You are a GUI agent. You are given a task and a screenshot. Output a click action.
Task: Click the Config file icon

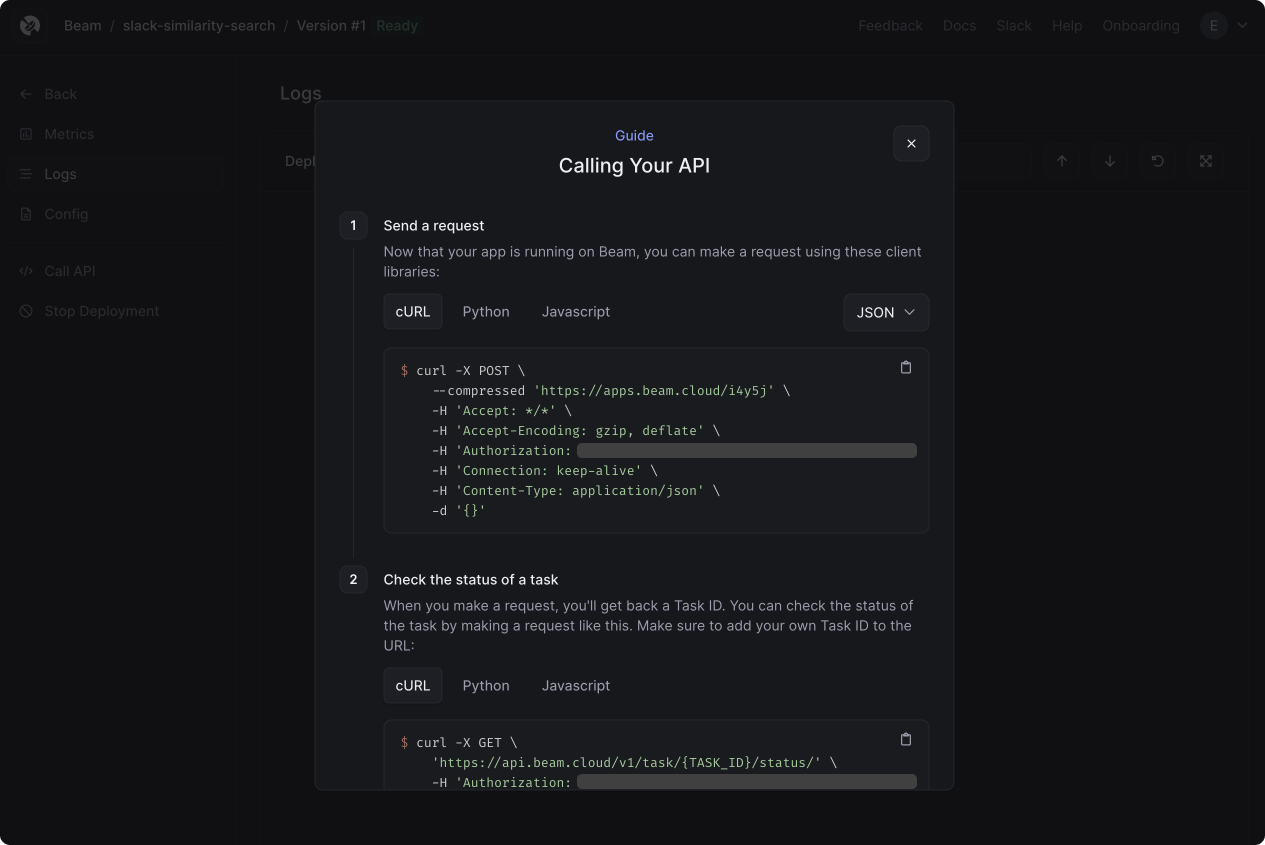point(26,214)
